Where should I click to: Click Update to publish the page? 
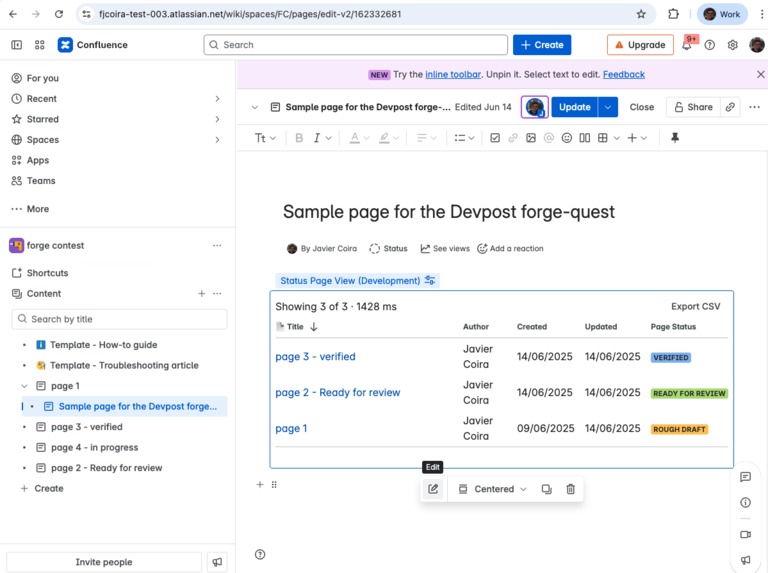point(575,107)
